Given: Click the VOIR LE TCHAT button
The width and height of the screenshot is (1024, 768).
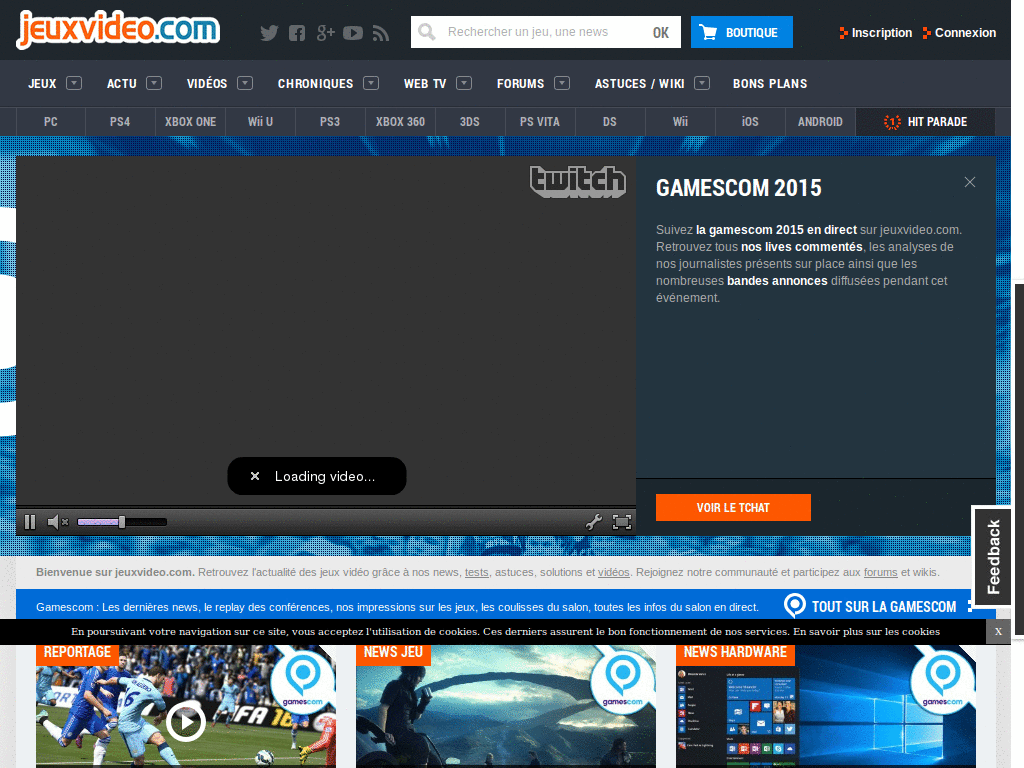Looking at the screenshot, I should click(733, 507).
